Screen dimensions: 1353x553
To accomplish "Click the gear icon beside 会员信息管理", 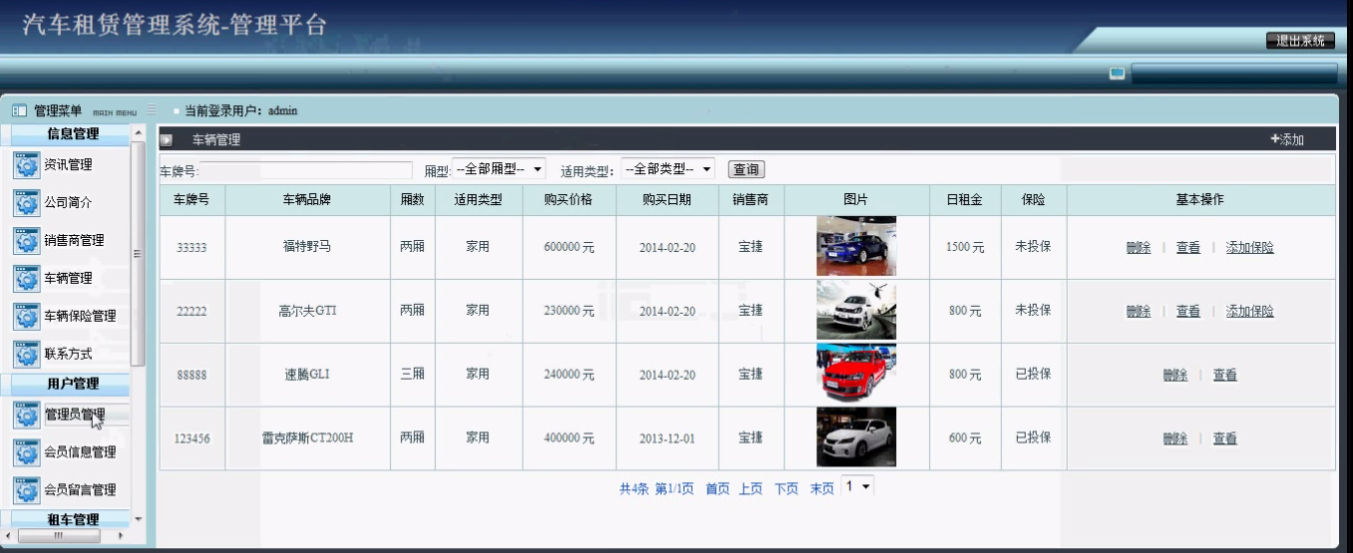I will point(26,453).
